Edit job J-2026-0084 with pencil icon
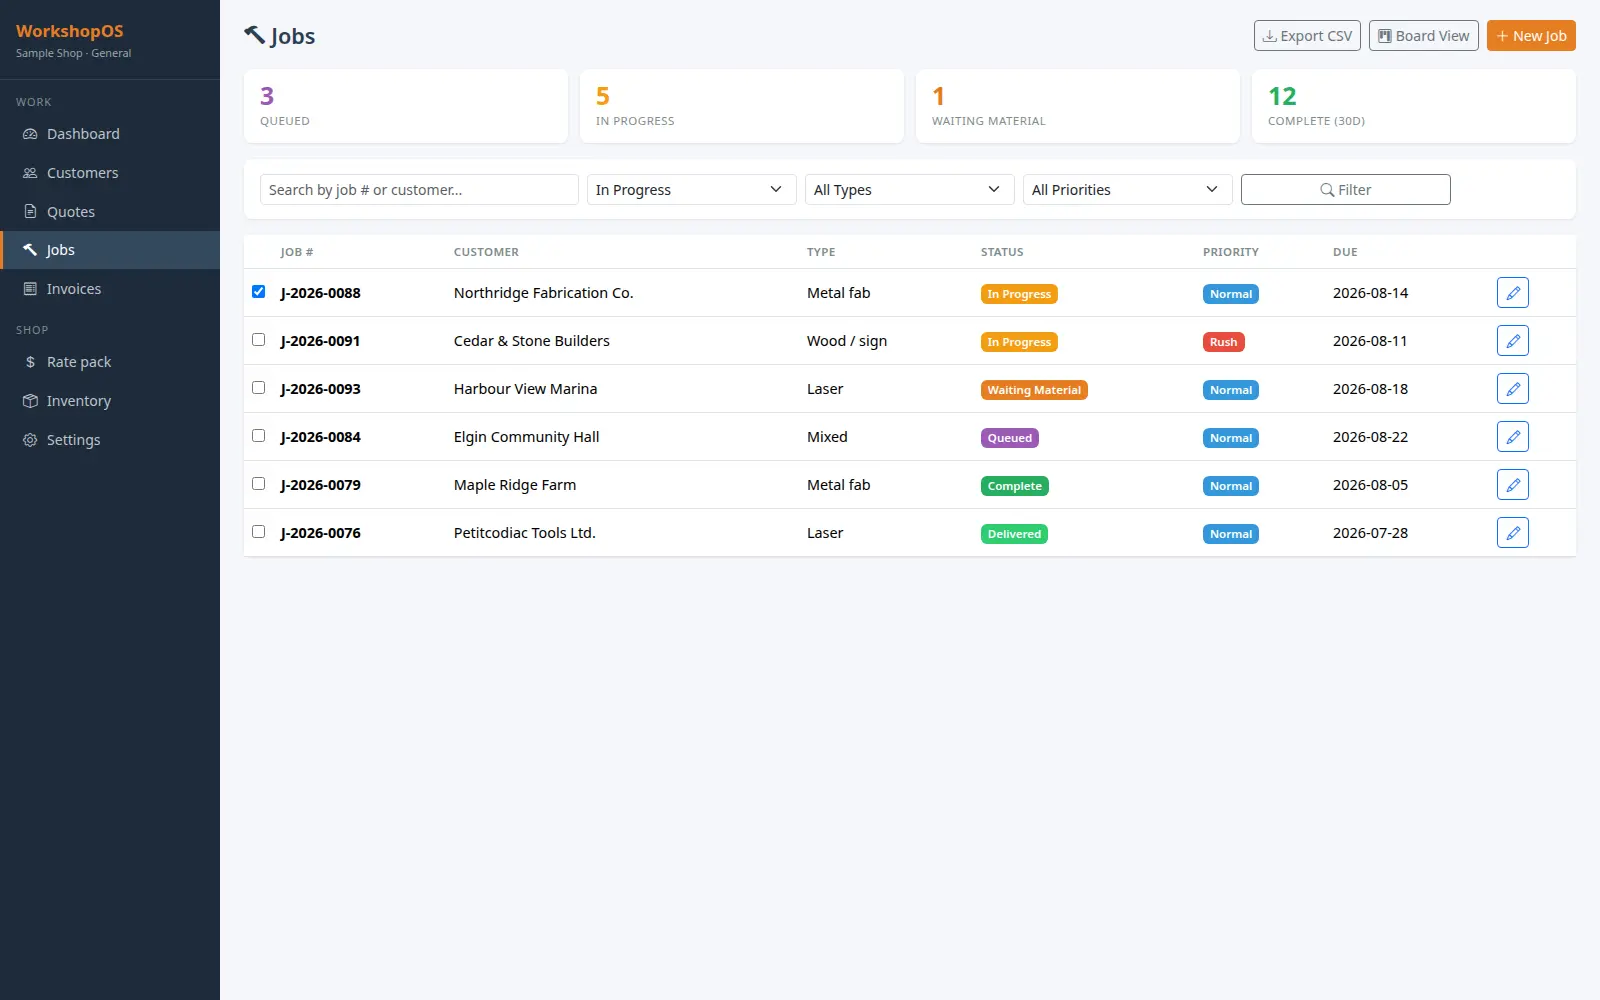The height and width of the screenshot is (1000, 1600). point(1513,437)
